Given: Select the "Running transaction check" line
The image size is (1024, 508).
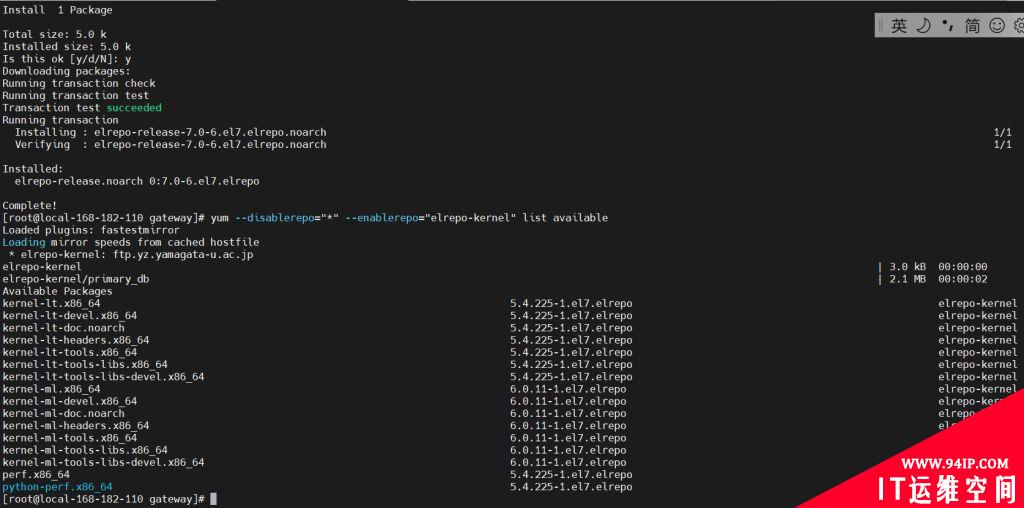Looking at the screenshot, I should (x=79, y=83).
